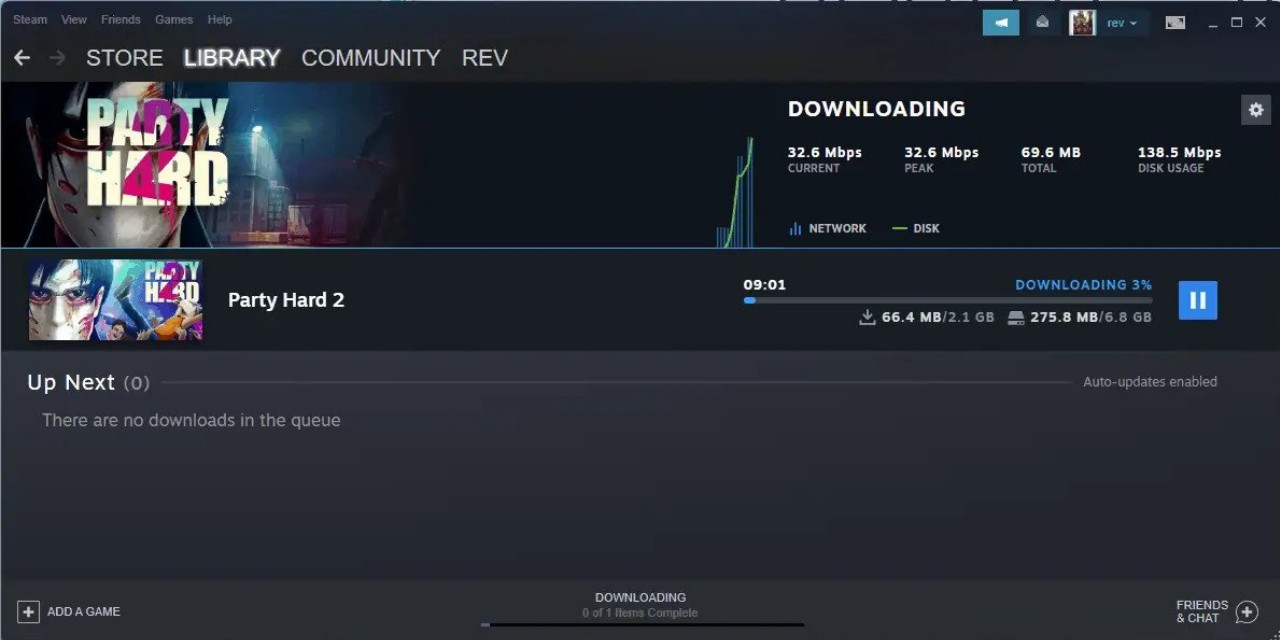1280x640 pixels.
Task: Maximize the Steam window
Action: [x=1237, y=22]
